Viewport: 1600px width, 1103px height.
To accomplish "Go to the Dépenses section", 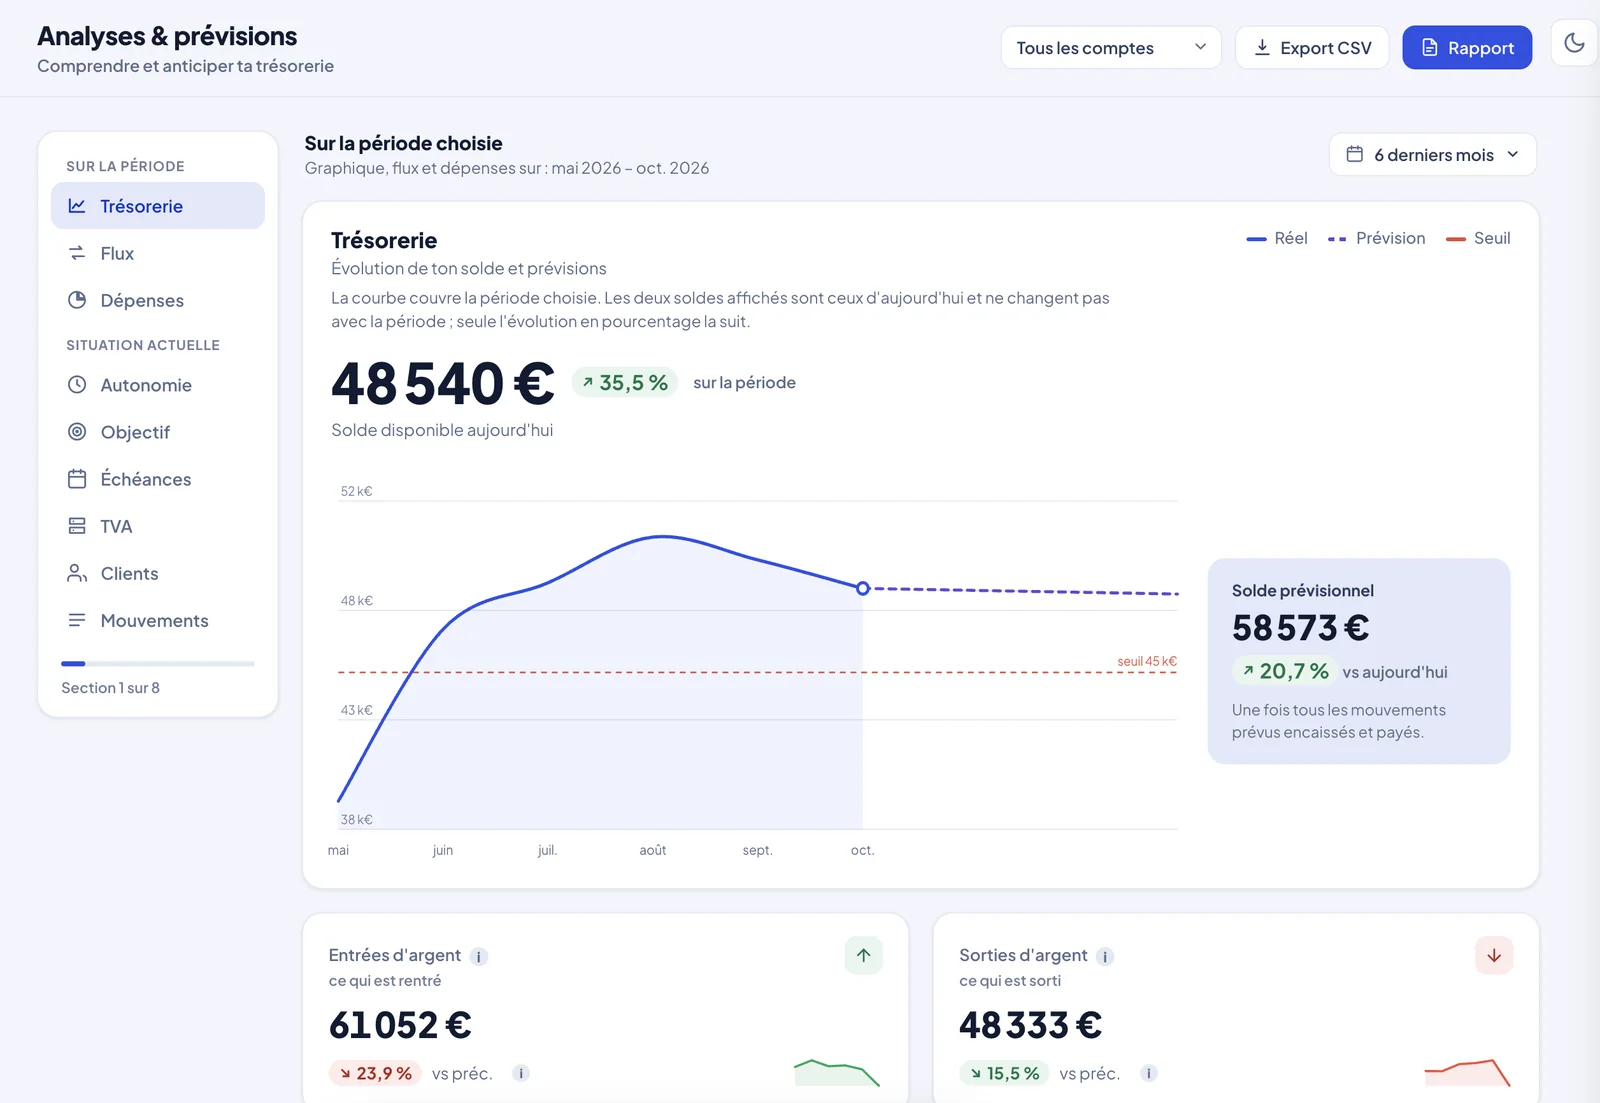I will point(158,300).
